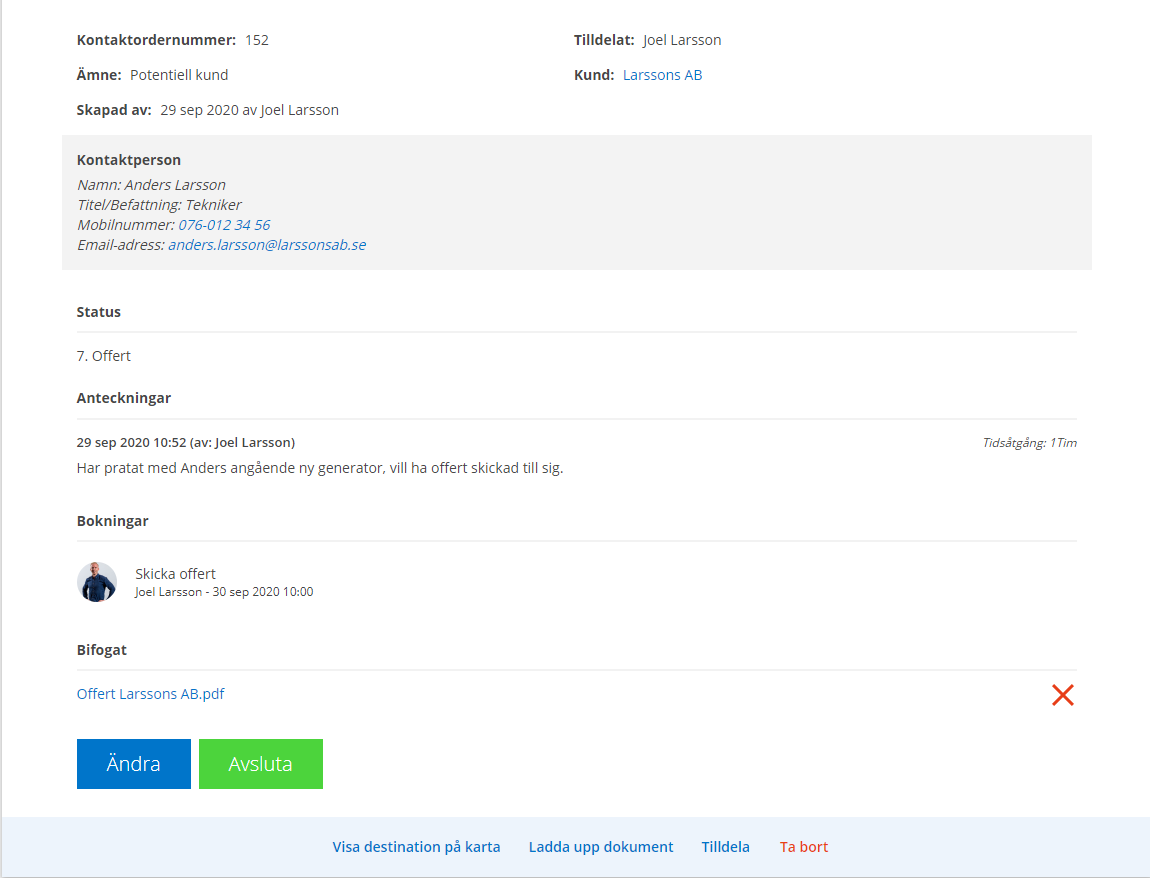Screen dimensions: 1150x878
Task: Click the note text about ny generator
Action: tap(320, 468)
